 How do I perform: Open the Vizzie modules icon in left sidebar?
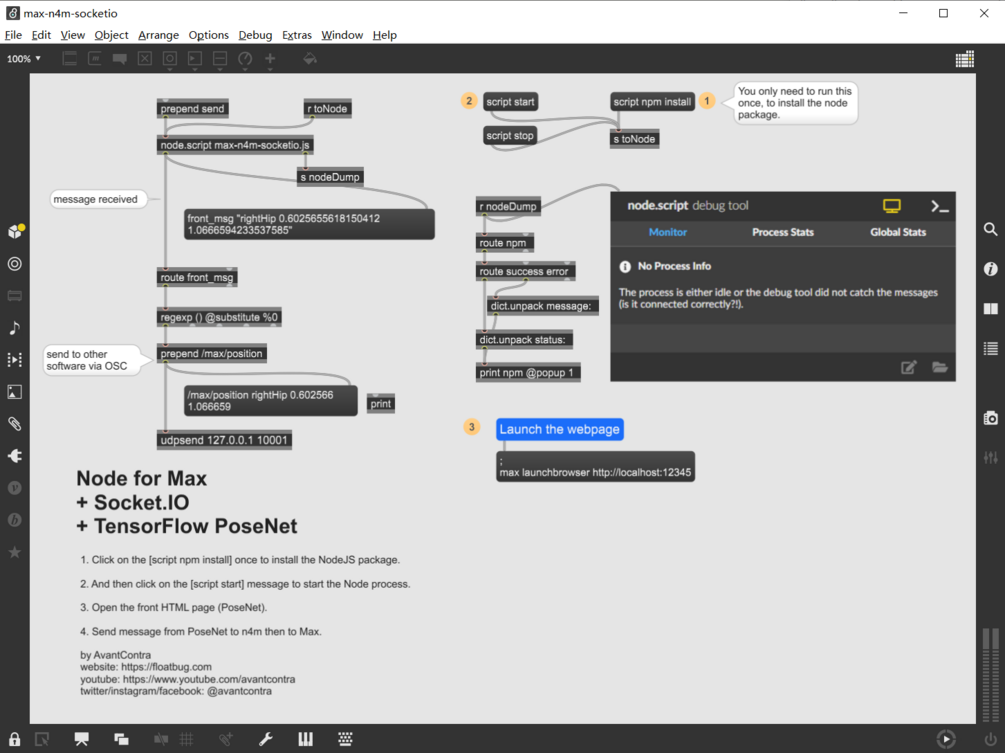pyautogui.click(x=15, y=488)
